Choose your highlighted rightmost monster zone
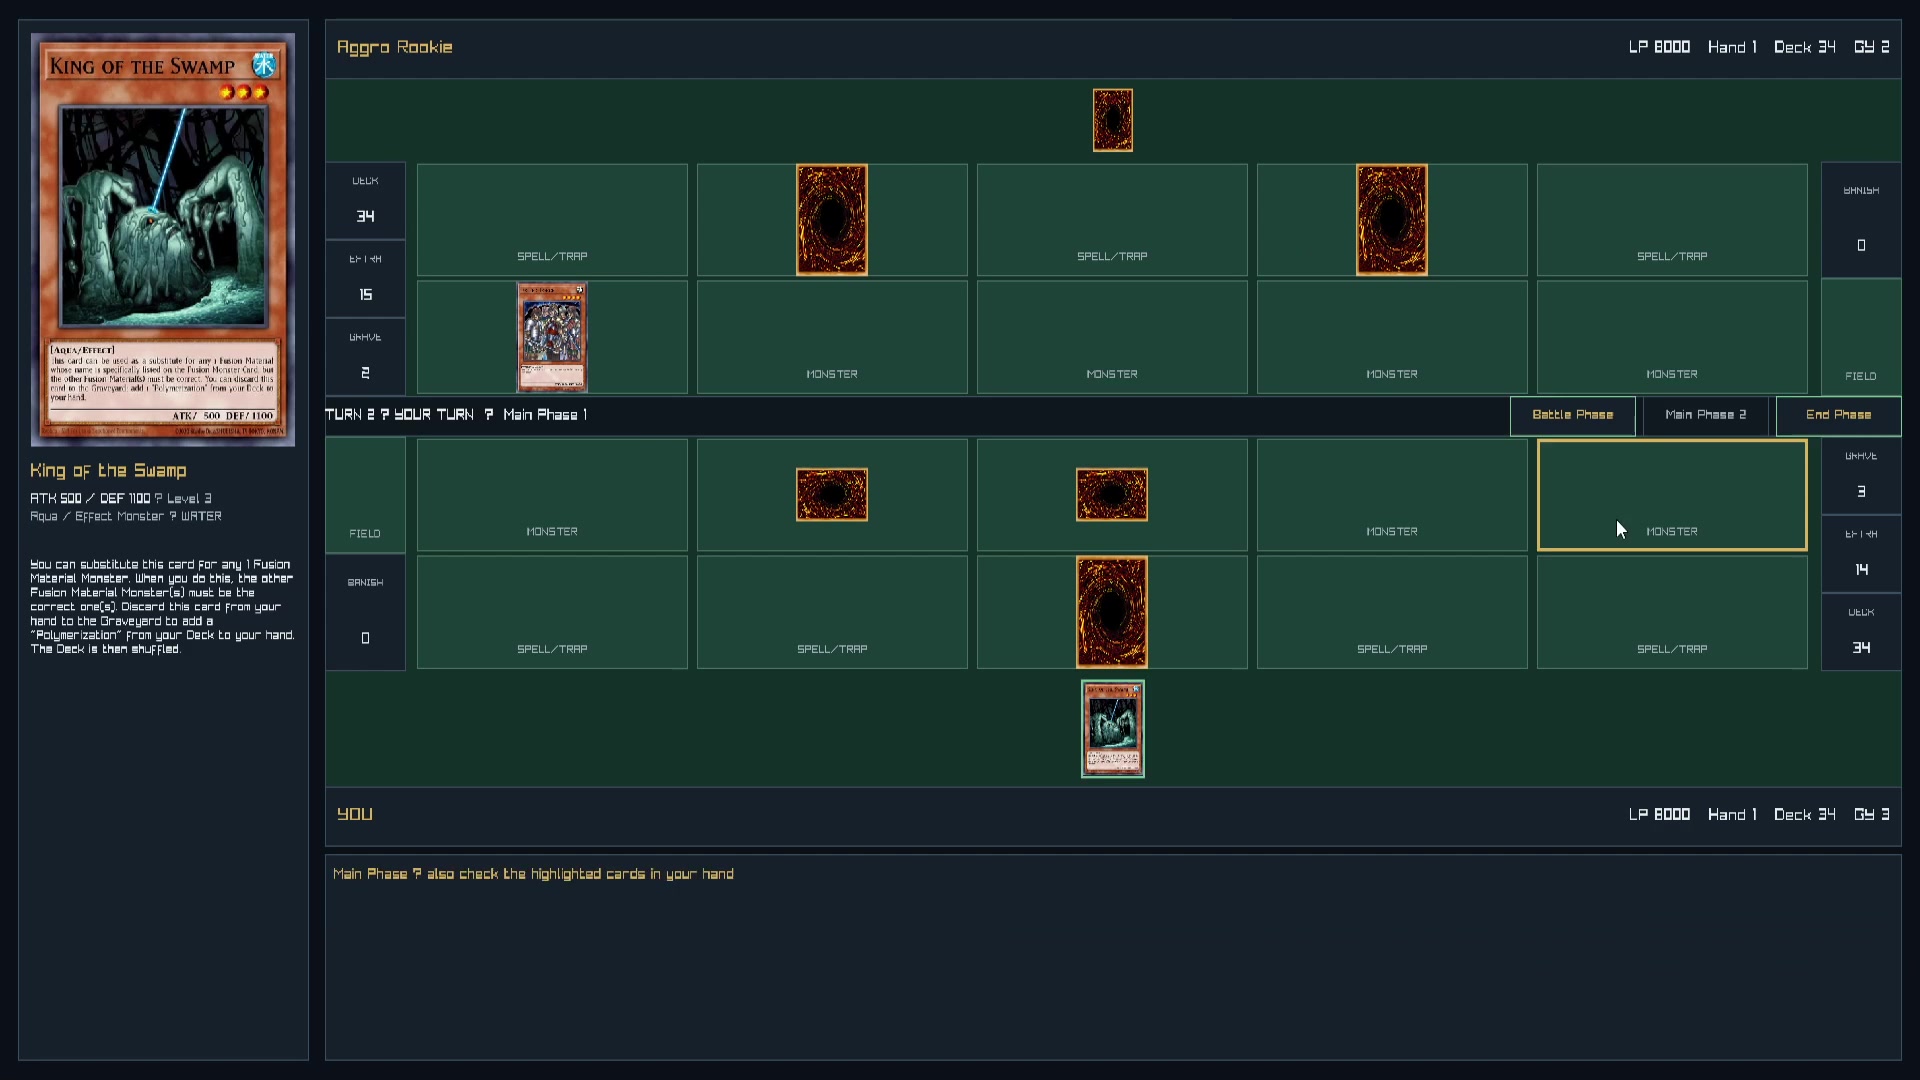Screen dimensions: 1920x1080 point(1672,495)
